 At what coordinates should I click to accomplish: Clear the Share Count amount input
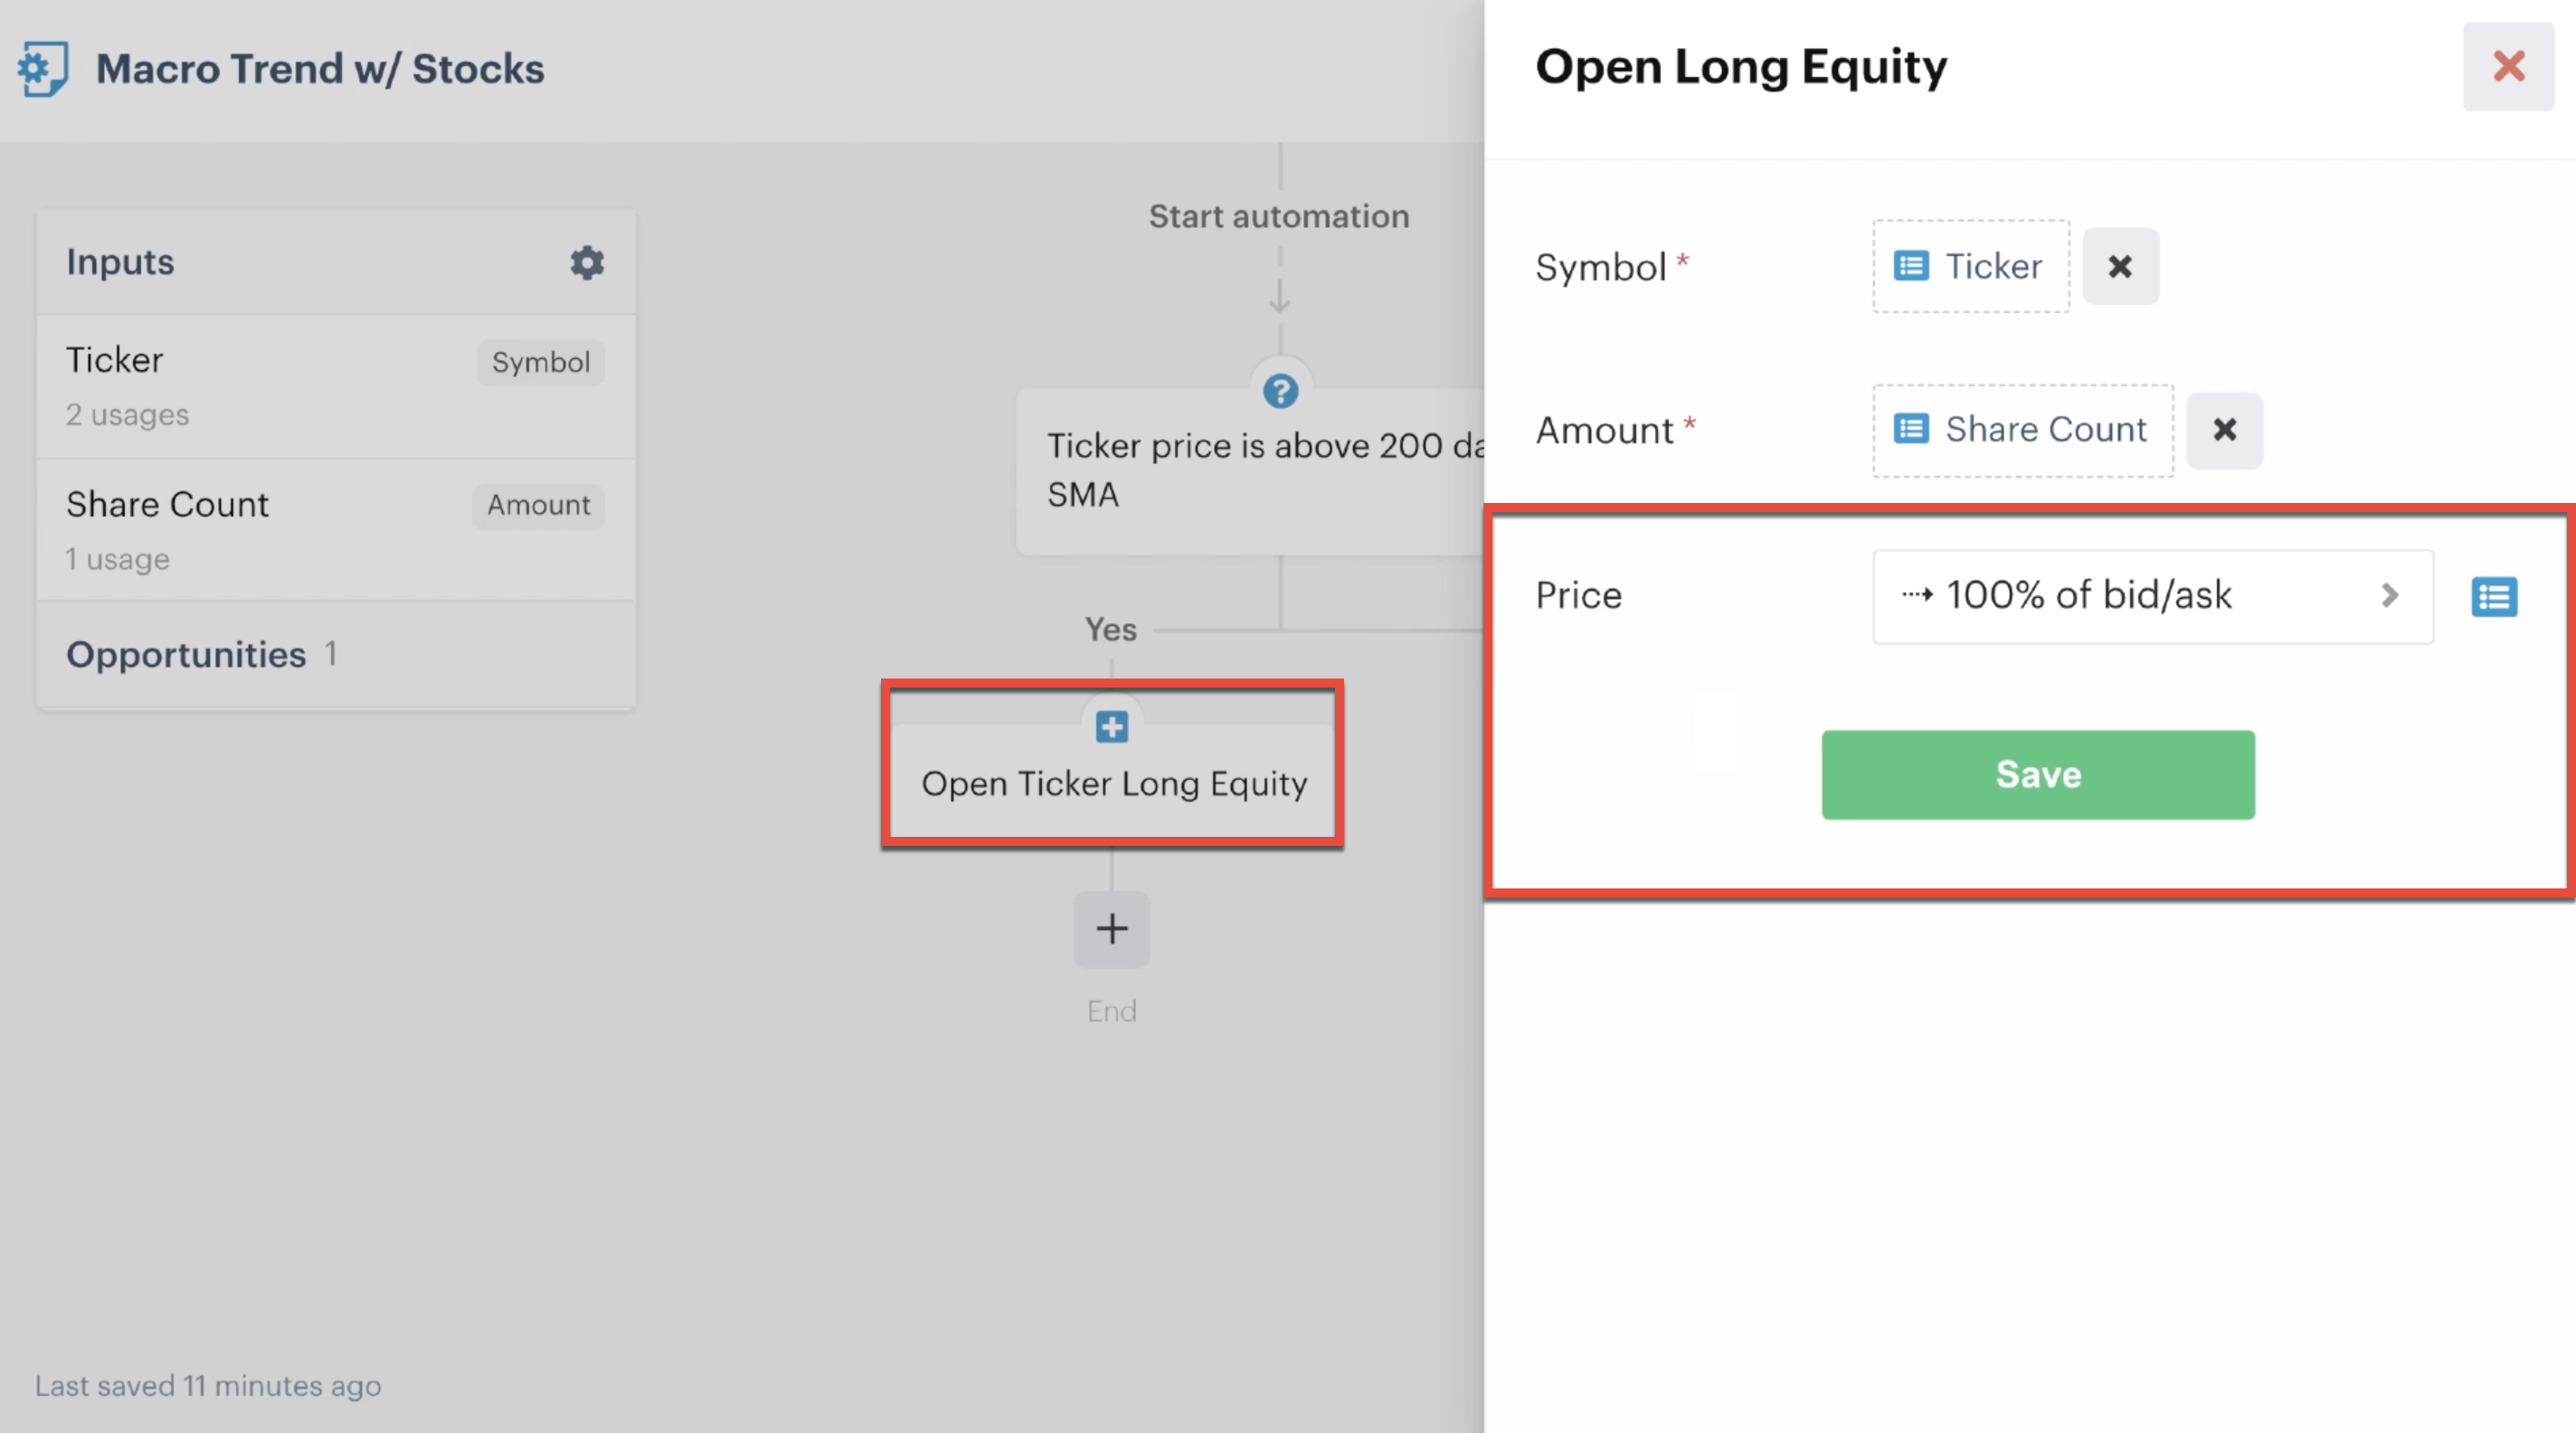tap(2224, 430)
